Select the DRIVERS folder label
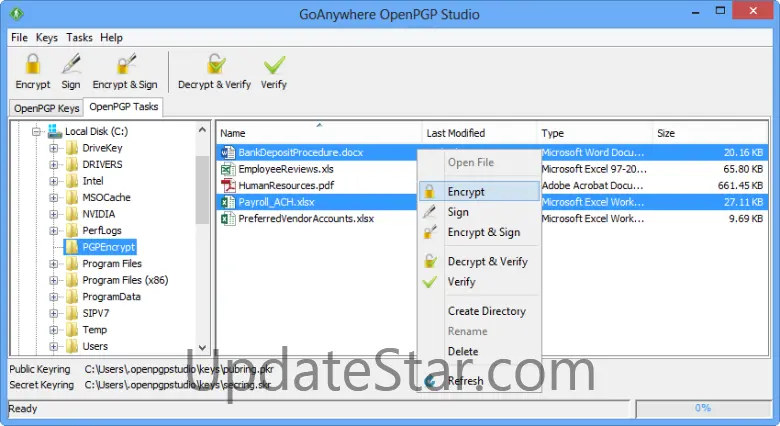780x426 pixels. coord(102,164)
